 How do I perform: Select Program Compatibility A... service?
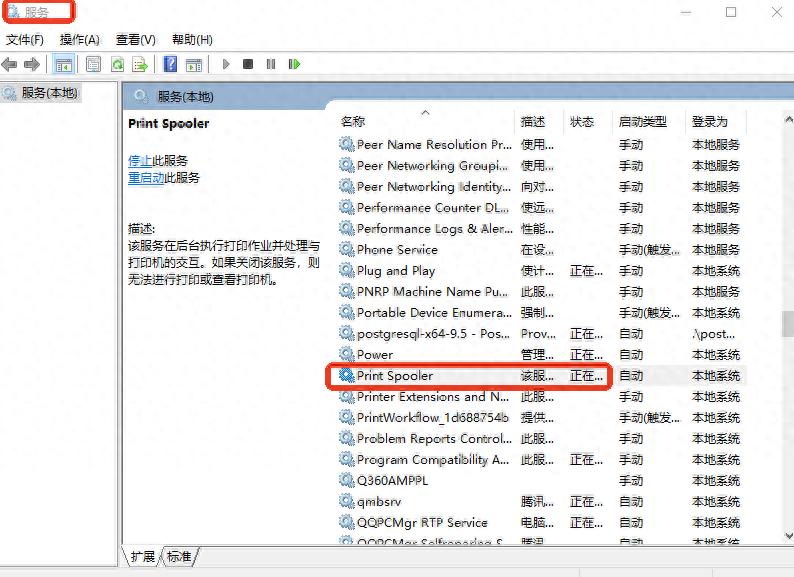click(x=542, y=459)
